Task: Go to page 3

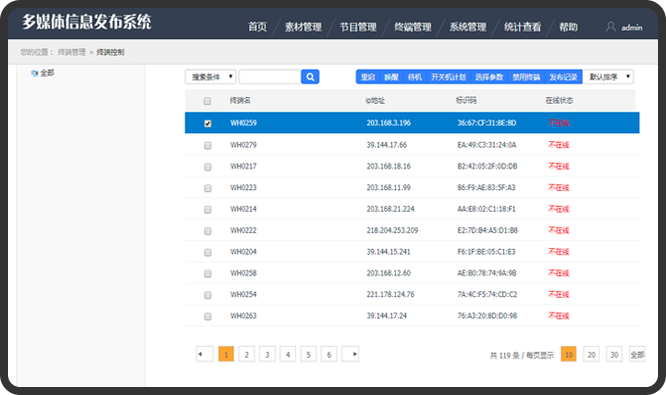Action: click(267, 354)
